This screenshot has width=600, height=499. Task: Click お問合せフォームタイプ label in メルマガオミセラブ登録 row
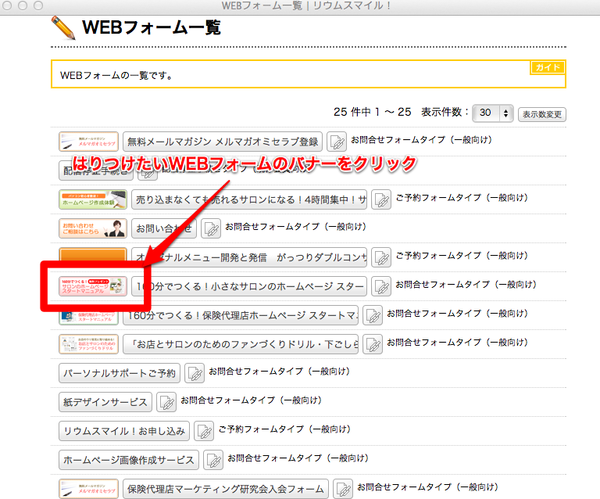[421, 140]
